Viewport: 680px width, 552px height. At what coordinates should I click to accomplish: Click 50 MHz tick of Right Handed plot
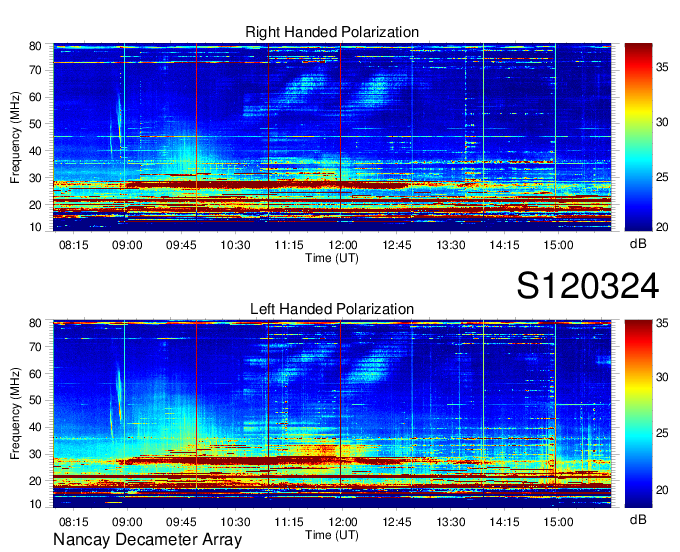tap(35, 124)
